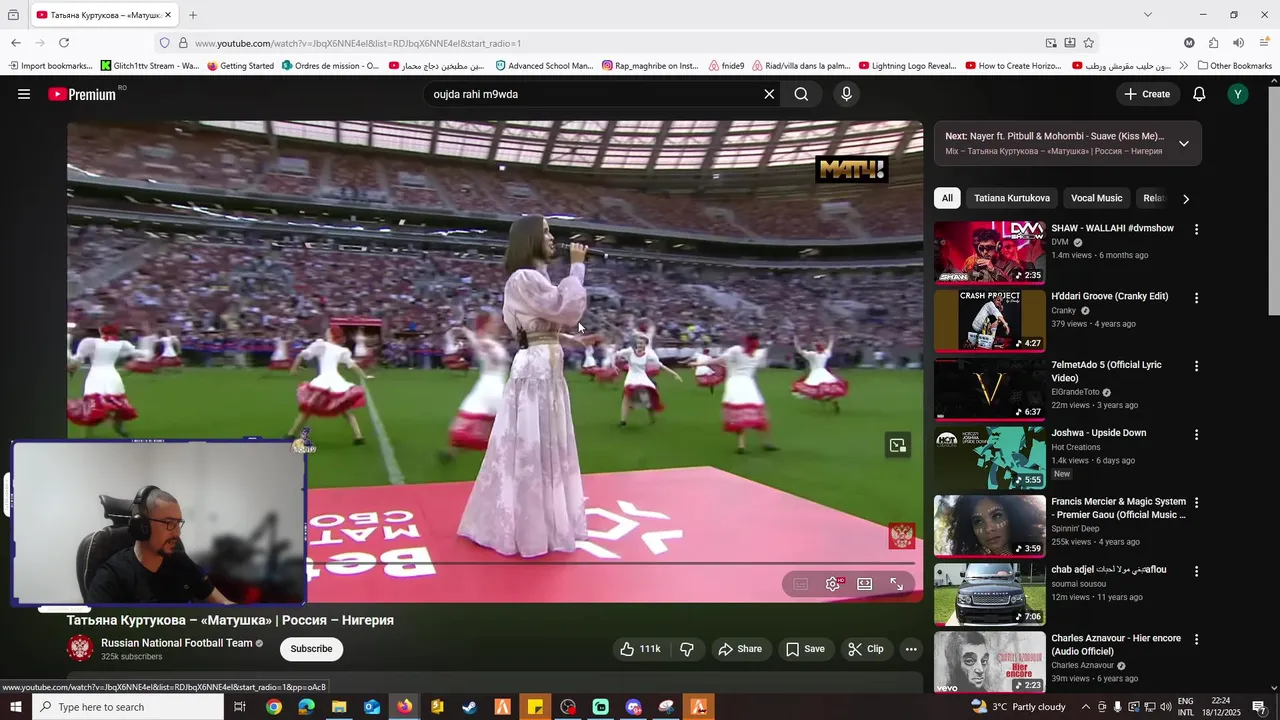Open the Windows Start menu
The image size is (1280, 720).
click(x=16, y=707)
